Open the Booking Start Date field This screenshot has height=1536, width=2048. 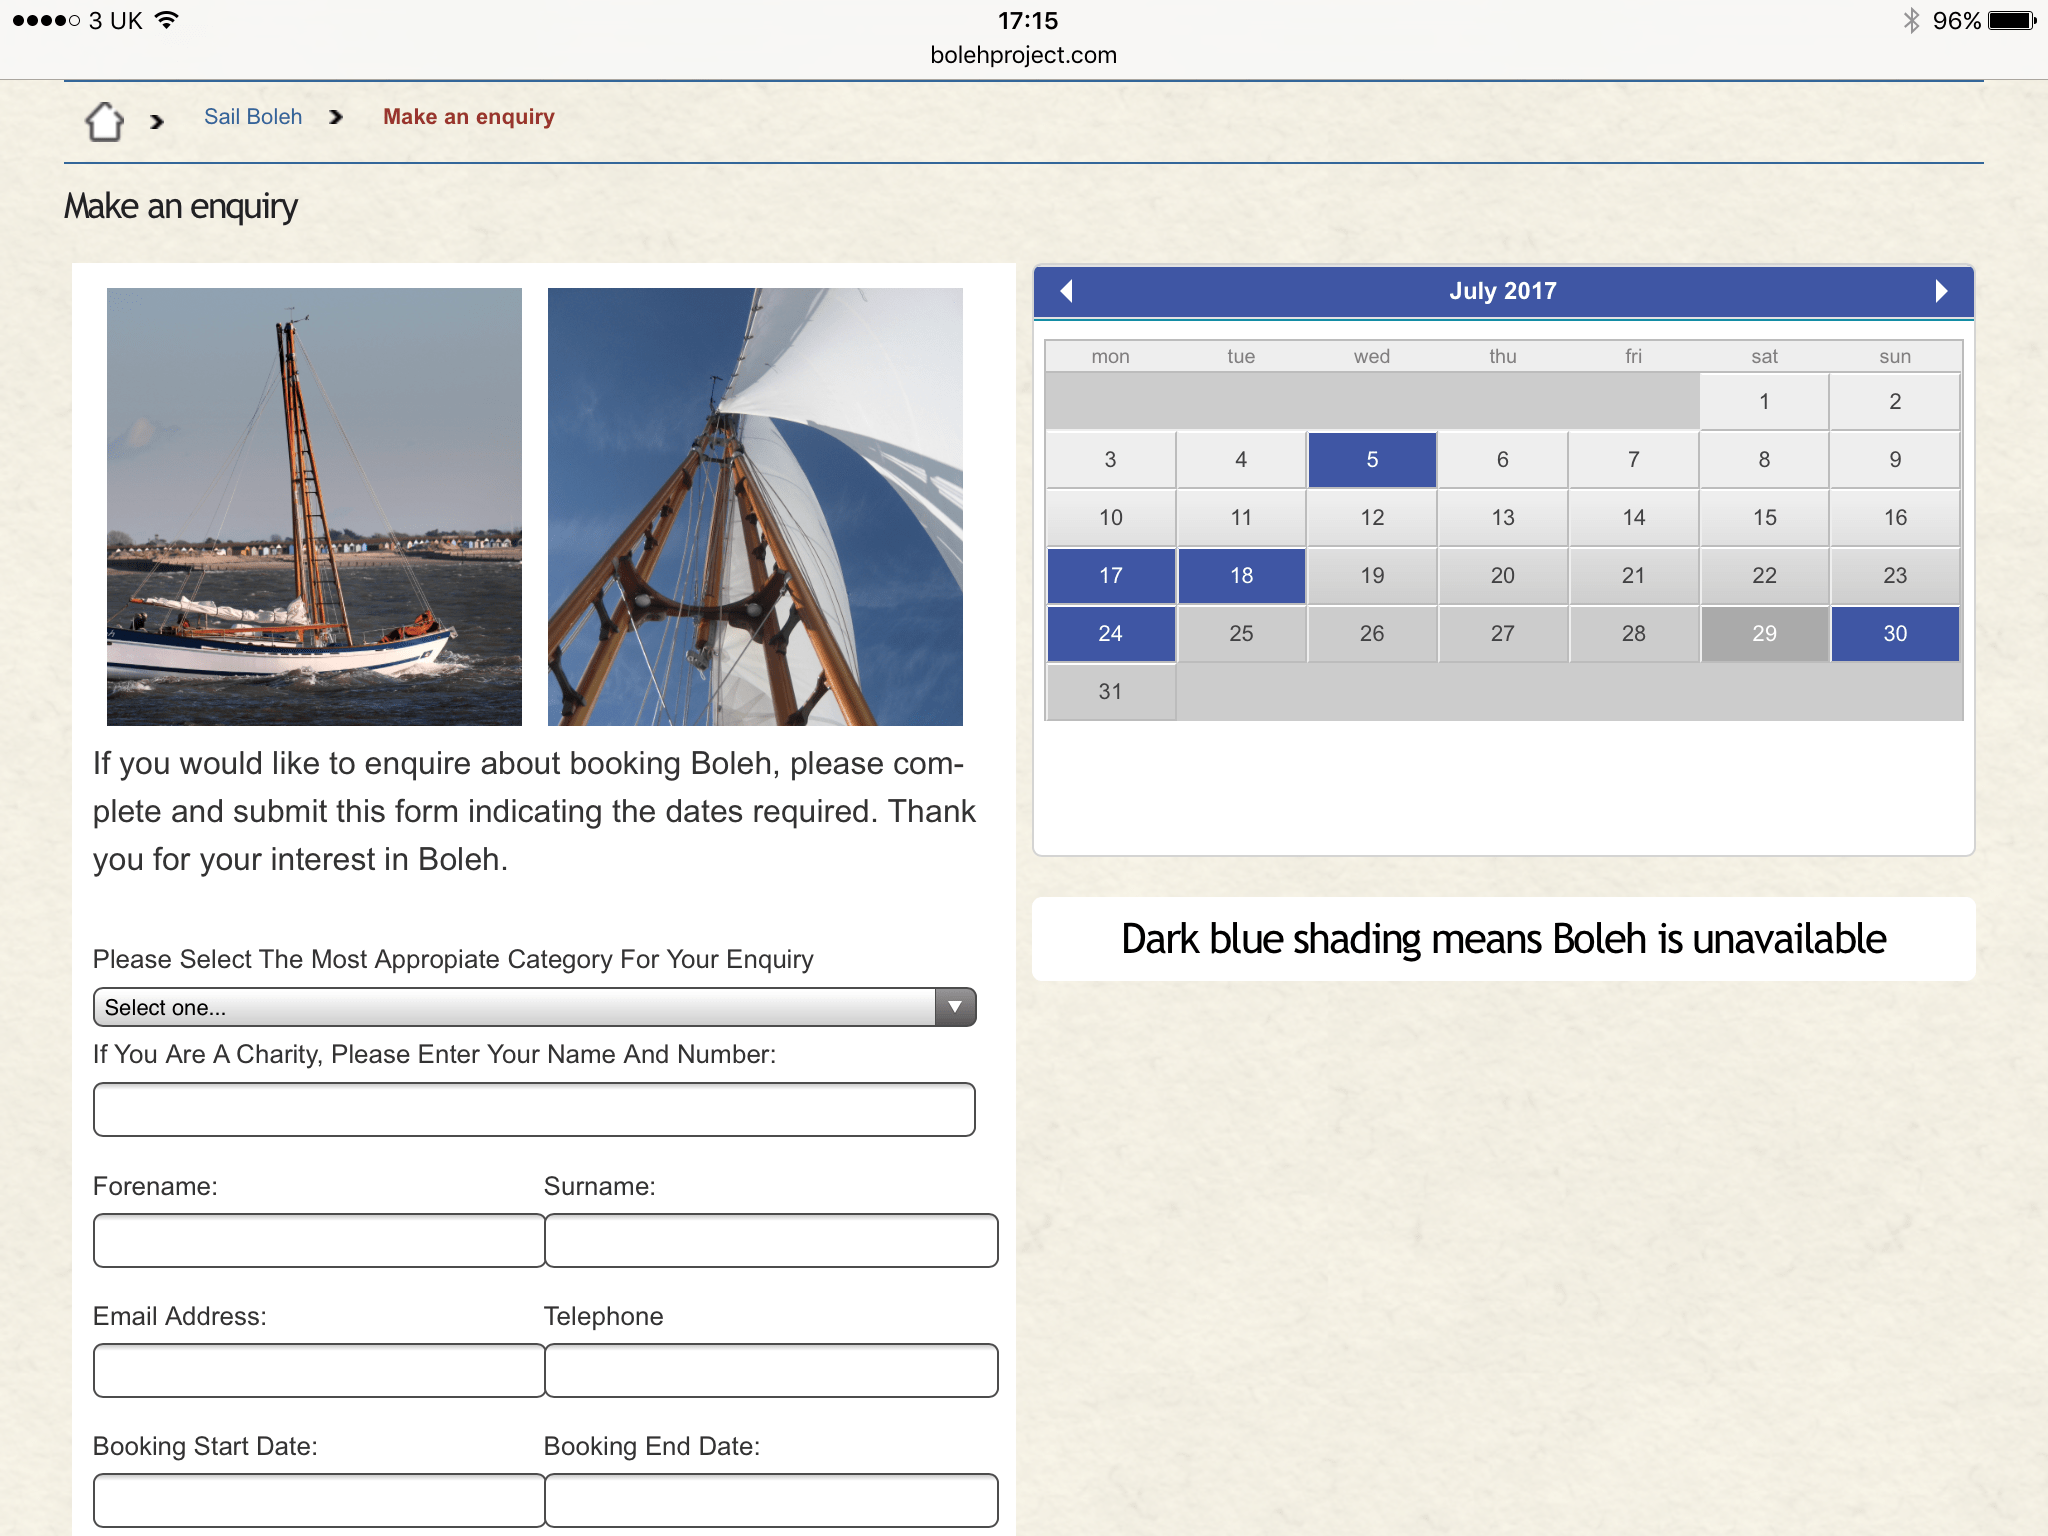click(318, 1500)
